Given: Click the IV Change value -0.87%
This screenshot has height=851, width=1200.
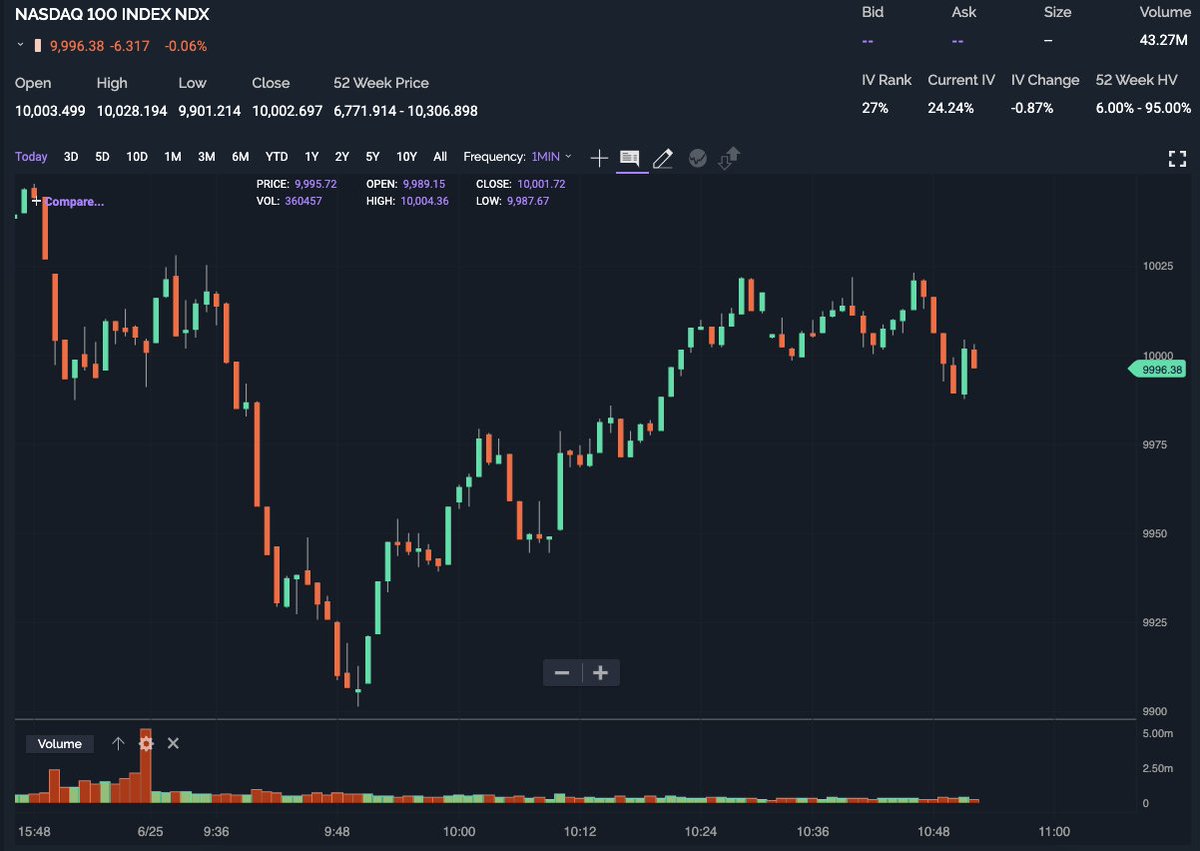Looking at the screenshot, I should point(1032,108).
